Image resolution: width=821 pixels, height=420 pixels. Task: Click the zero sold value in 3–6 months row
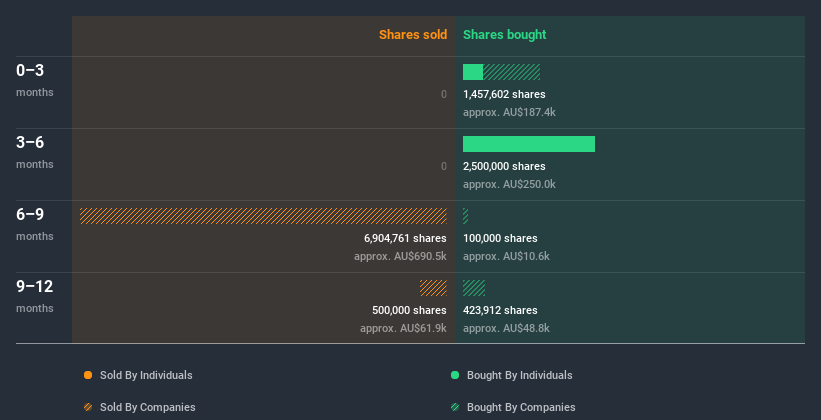click(x=444, y=166)
